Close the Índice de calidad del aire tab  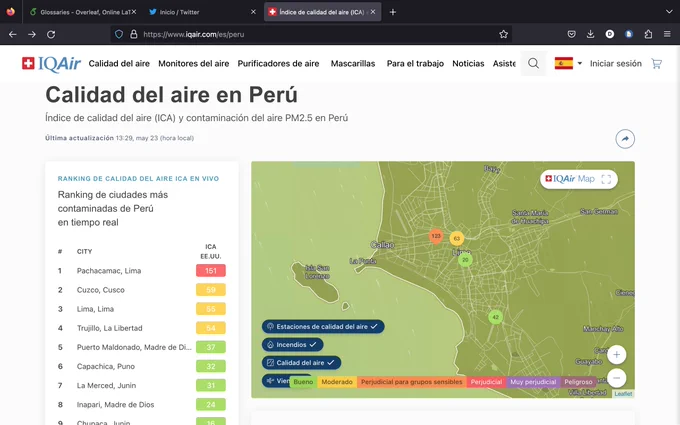373,12
